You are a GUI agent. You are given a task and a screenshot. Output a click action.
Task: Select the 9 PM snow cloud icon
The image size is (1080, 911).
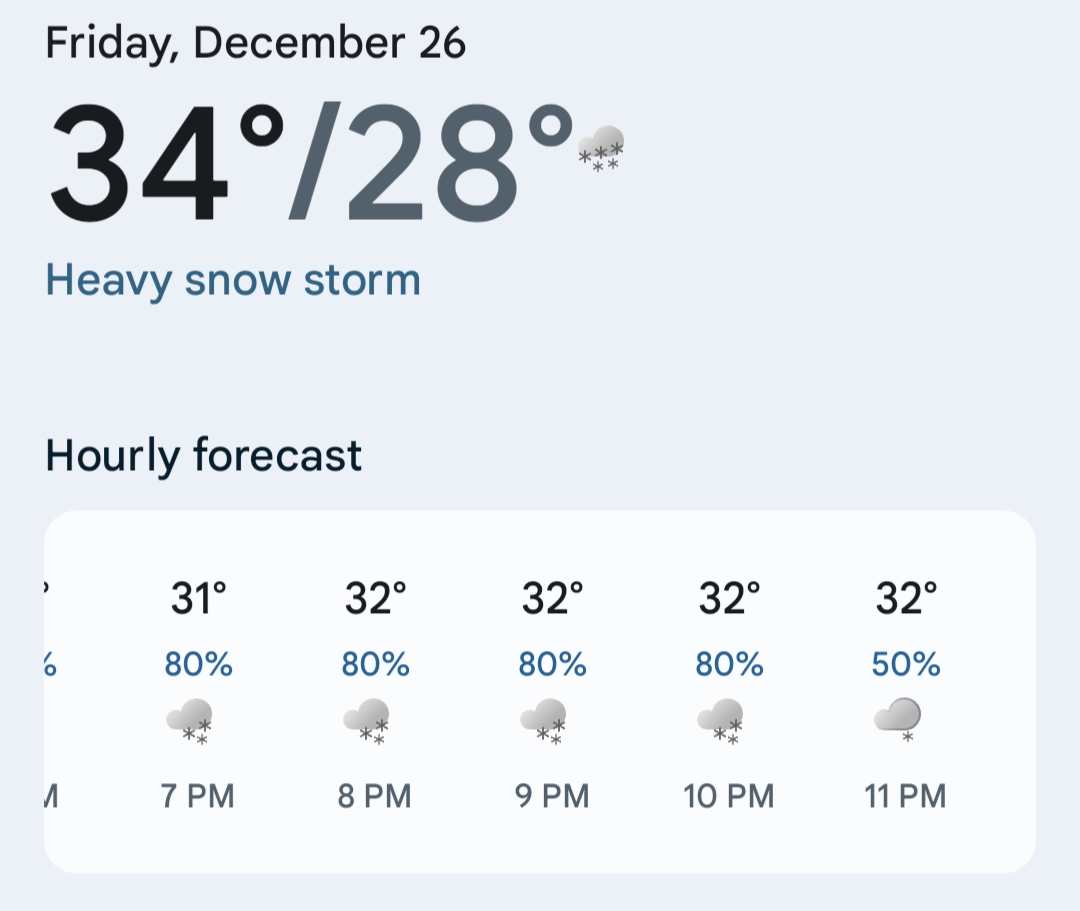pos(543,721)
